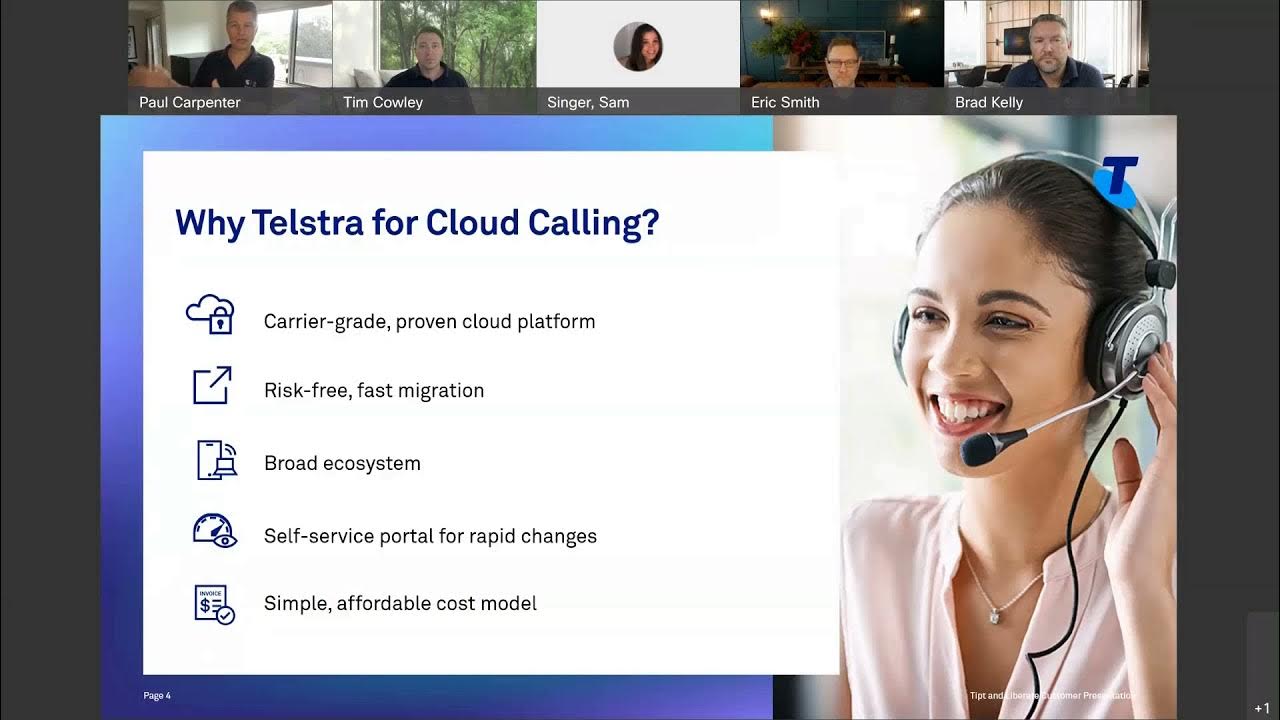Viewport: 1280px width, 720px height.
Task: Click the speedometer portal icon
Action: (x=214, y=530)
